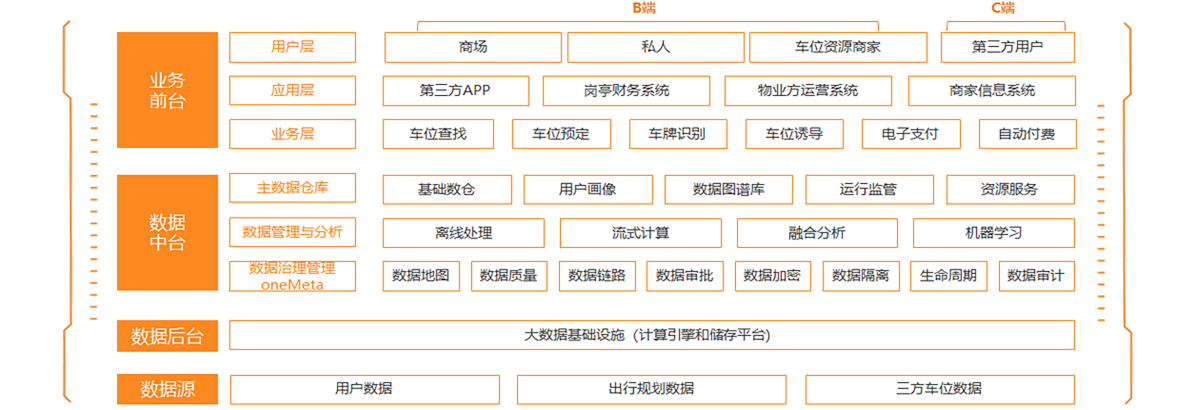Select the 数据质量 box
1200x410 pixels.
509,276
